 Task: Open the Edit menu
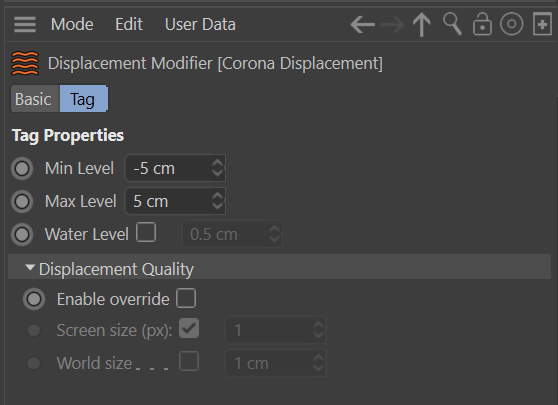[x=129, y=25]
